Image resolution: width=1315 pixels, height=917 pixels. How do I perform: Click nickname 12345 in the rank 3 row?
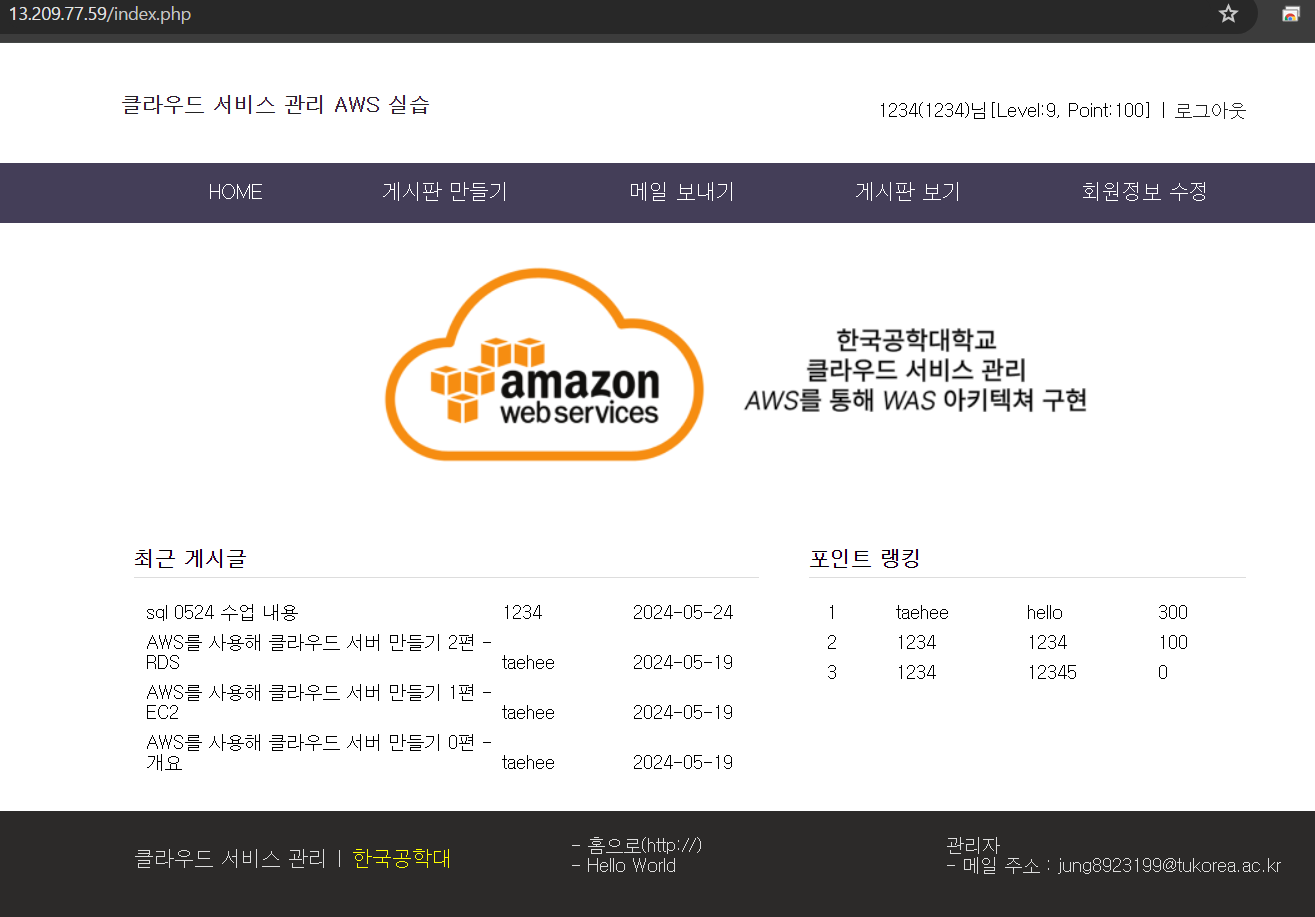coord(1052,673)
